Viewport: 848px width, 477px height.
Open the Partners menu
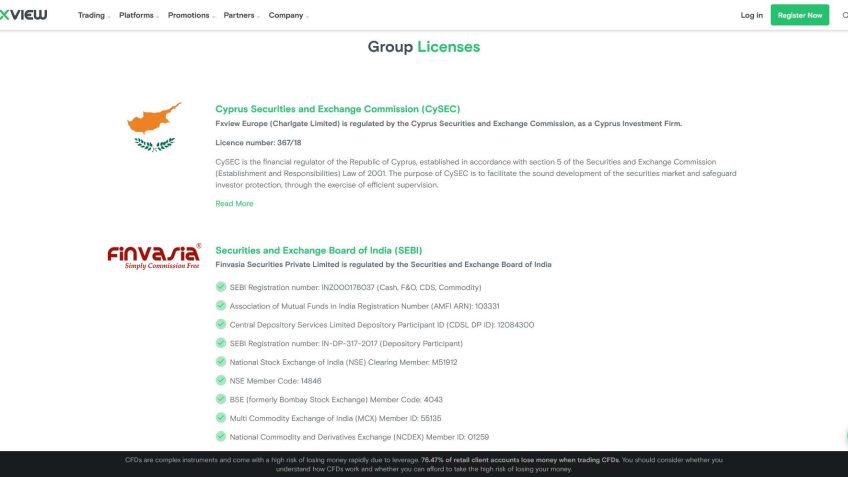pyautogui.click(x=240, y=15)
